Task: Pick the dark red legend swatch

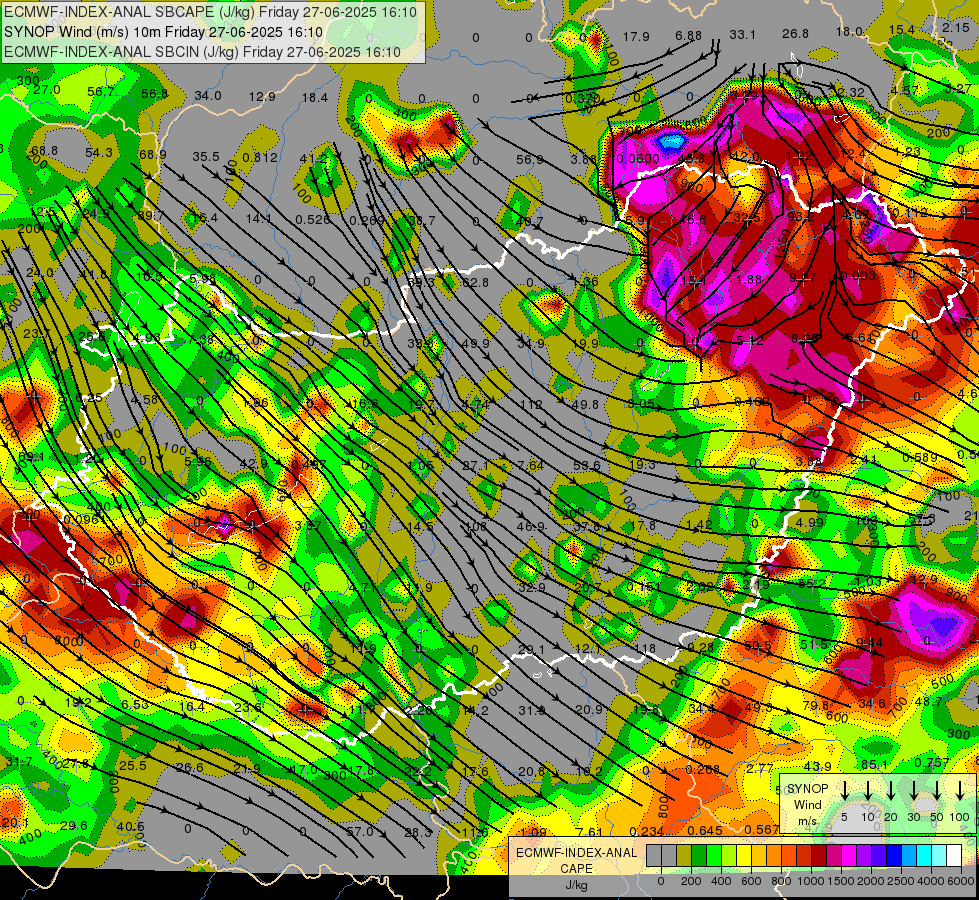Action: [819, 856]
